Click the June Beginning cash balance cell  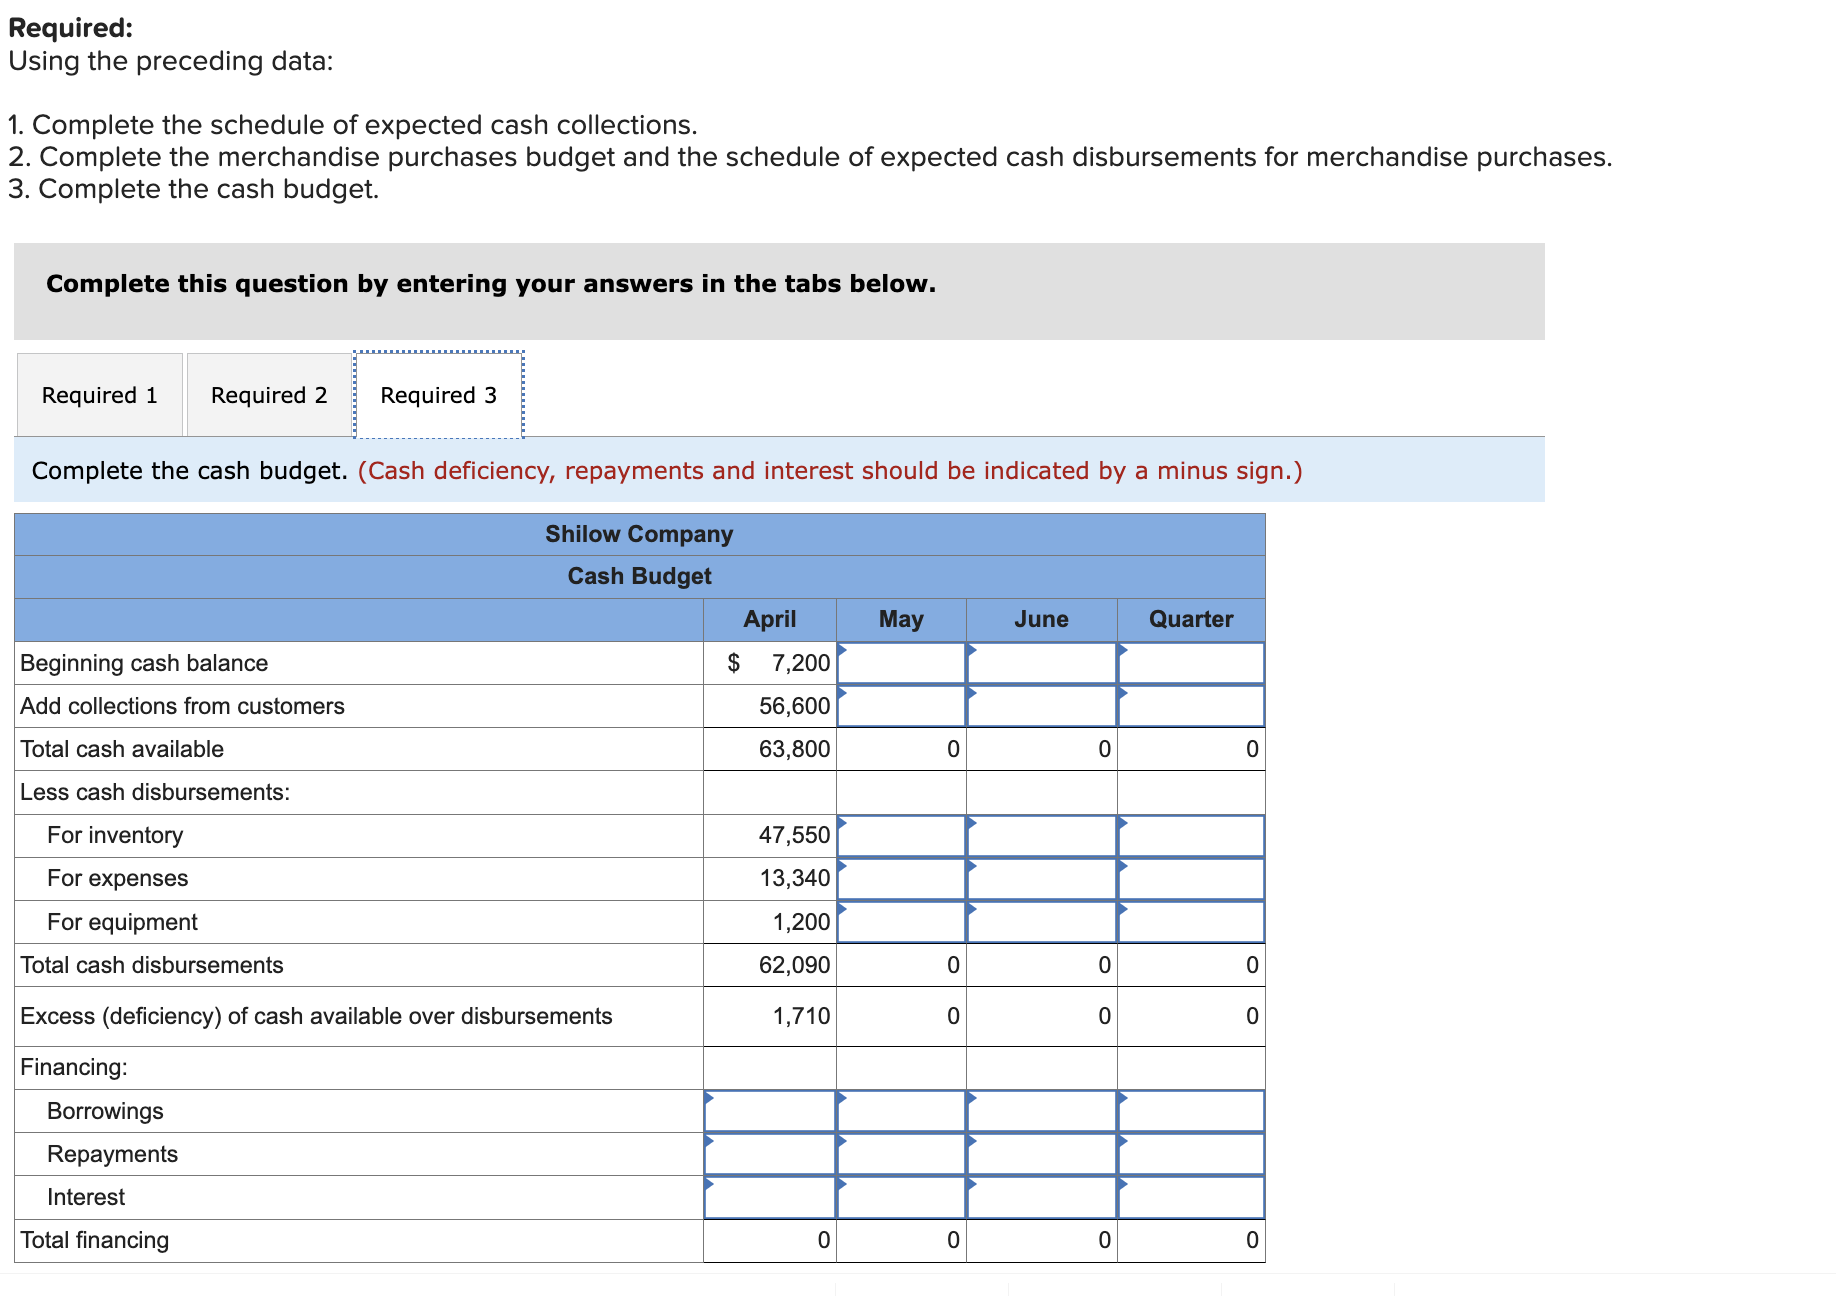tap(1040, 662)
